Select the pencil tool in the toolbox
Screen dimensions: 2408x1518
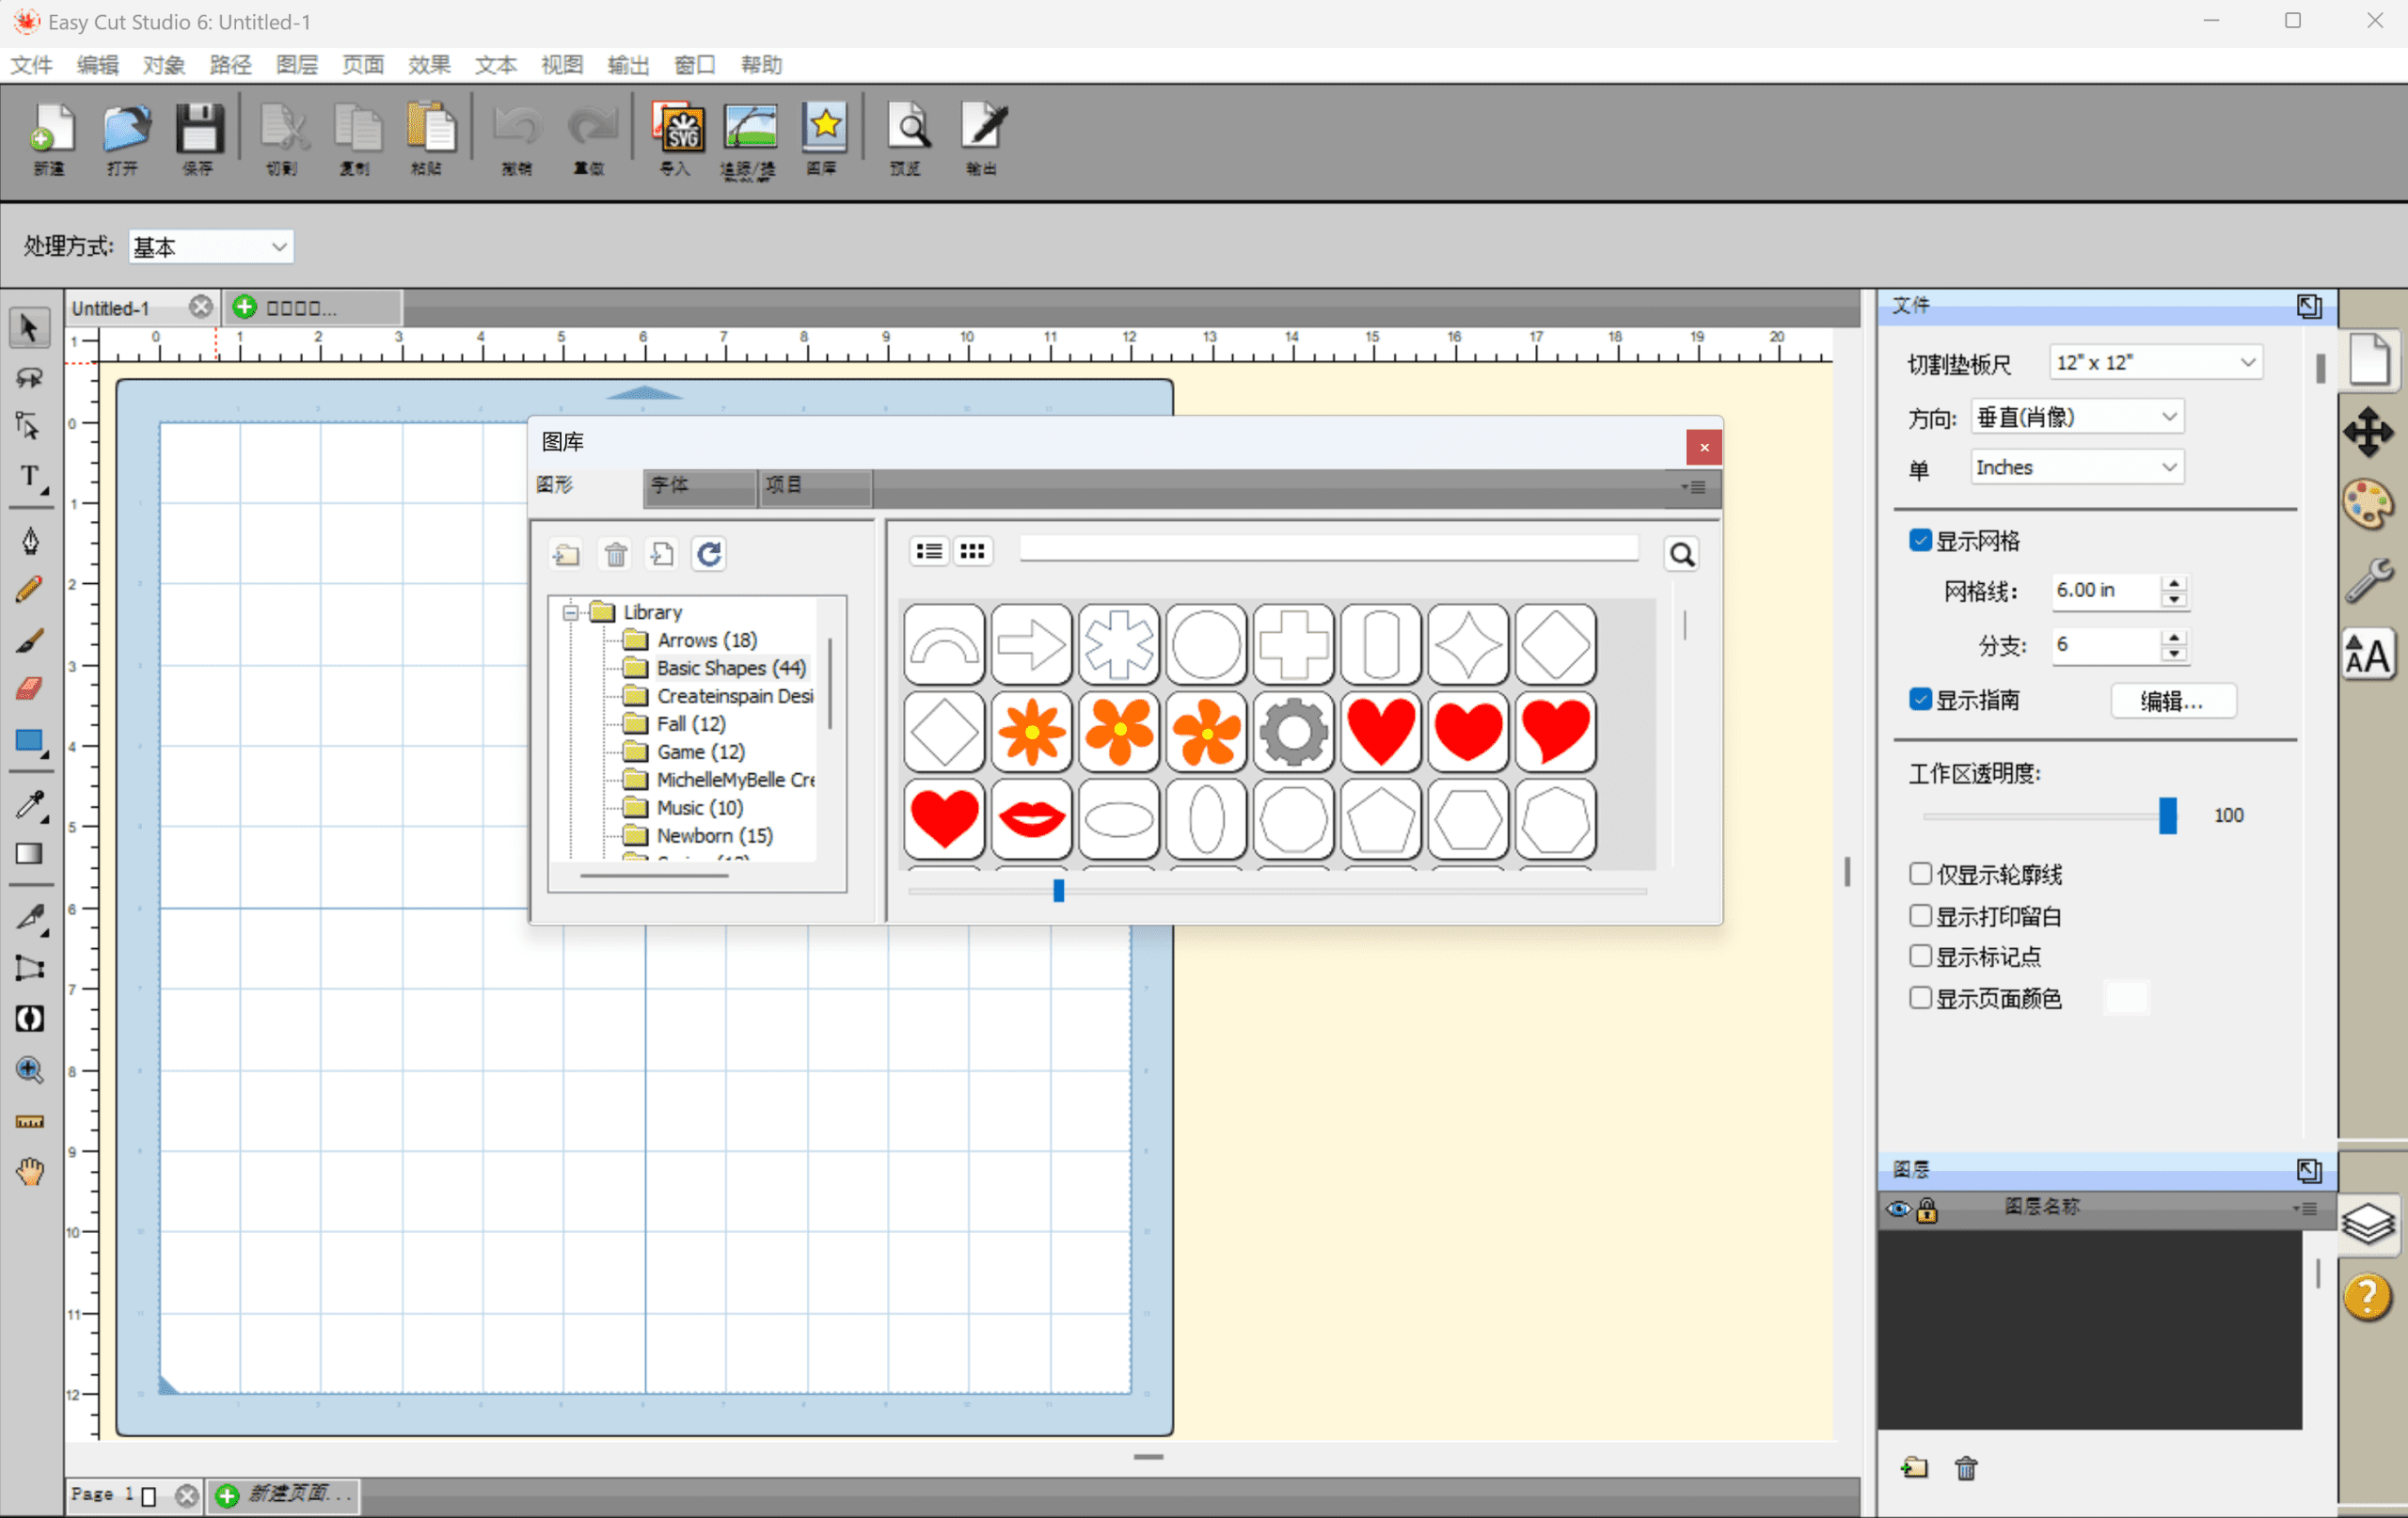pyautogui.click(x=29, y=589)
